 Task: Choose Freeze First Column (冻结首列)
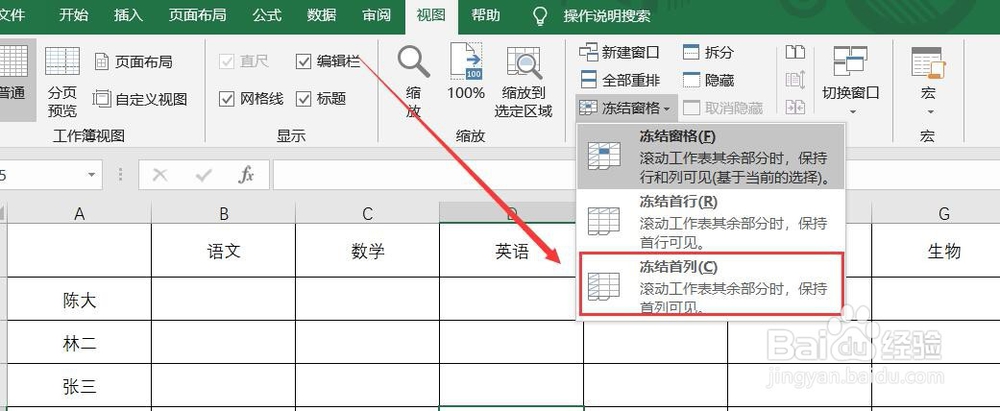point(710,283)
